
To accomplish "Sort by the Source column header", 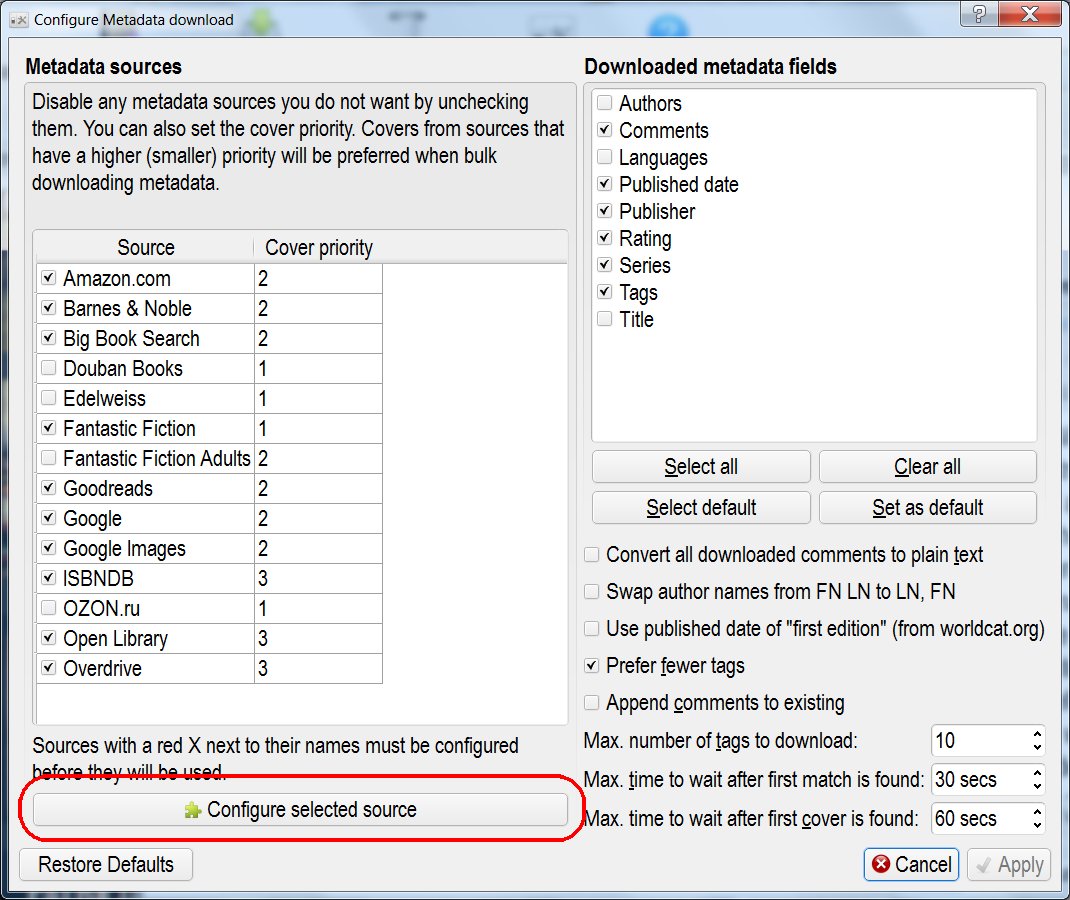I will (144, 247).
